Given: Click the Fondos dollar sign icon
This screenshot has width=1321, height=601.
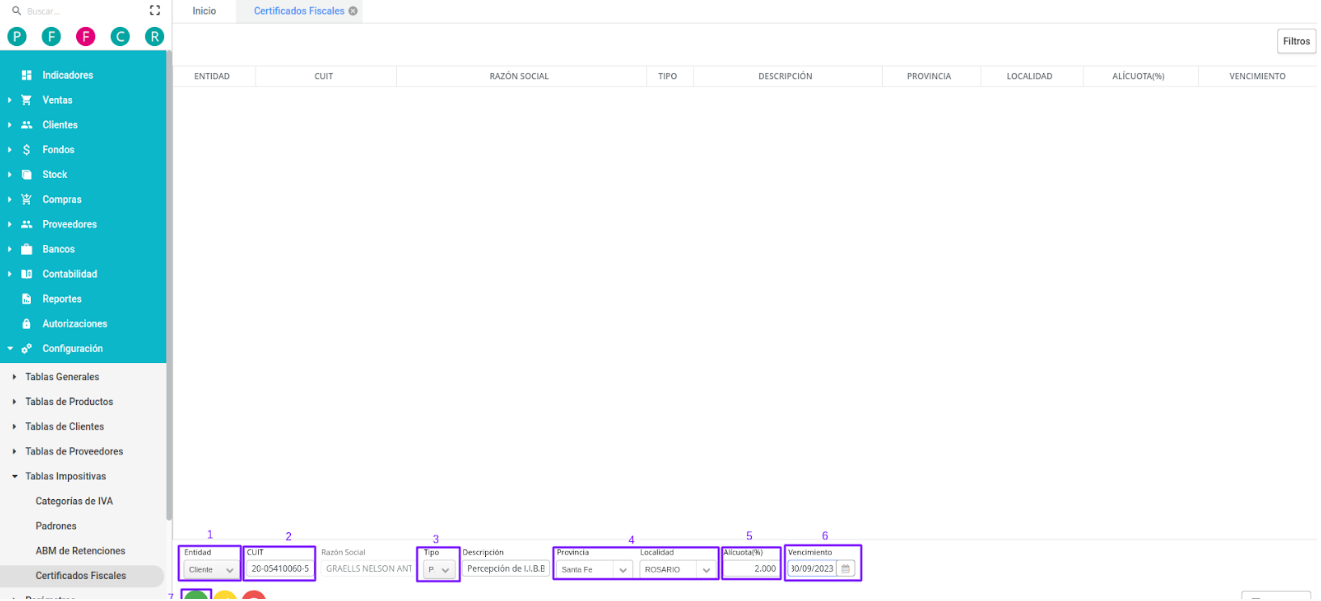Looking at the screenshot, I should pyautogui.click(x=27, y=150).
